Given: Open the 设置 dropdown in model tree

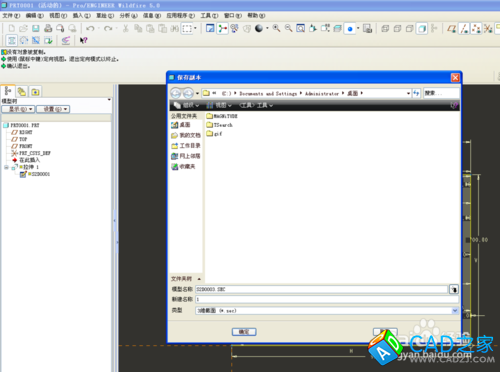Looking at the screenshot, I should tap(53, 109).
